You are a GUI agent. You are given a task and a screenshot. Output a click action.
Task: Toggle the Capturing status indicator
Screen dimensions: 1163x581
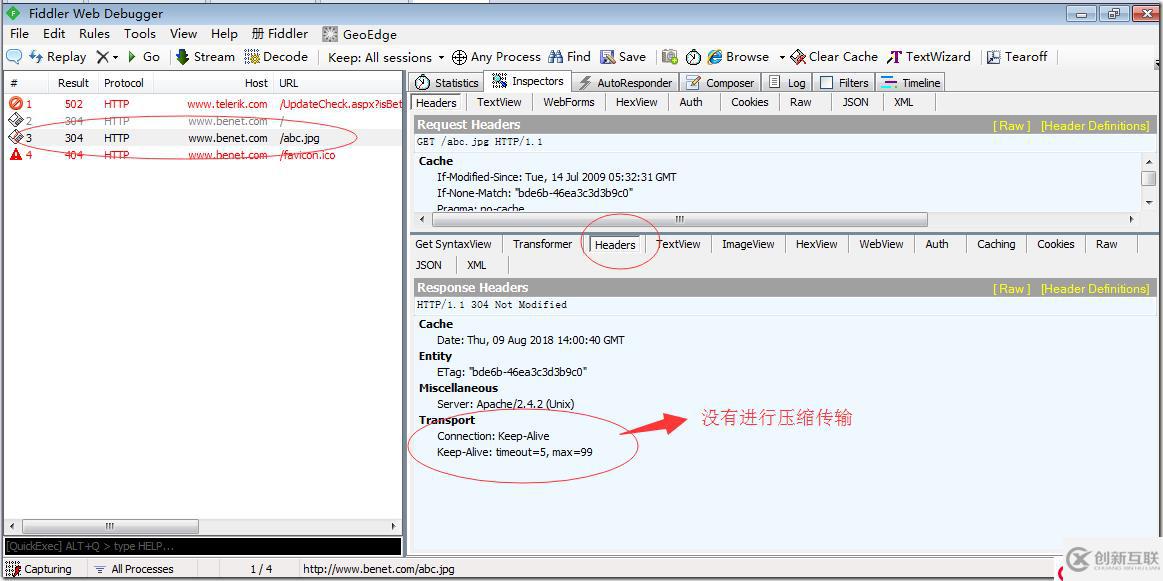coord(13,569)
